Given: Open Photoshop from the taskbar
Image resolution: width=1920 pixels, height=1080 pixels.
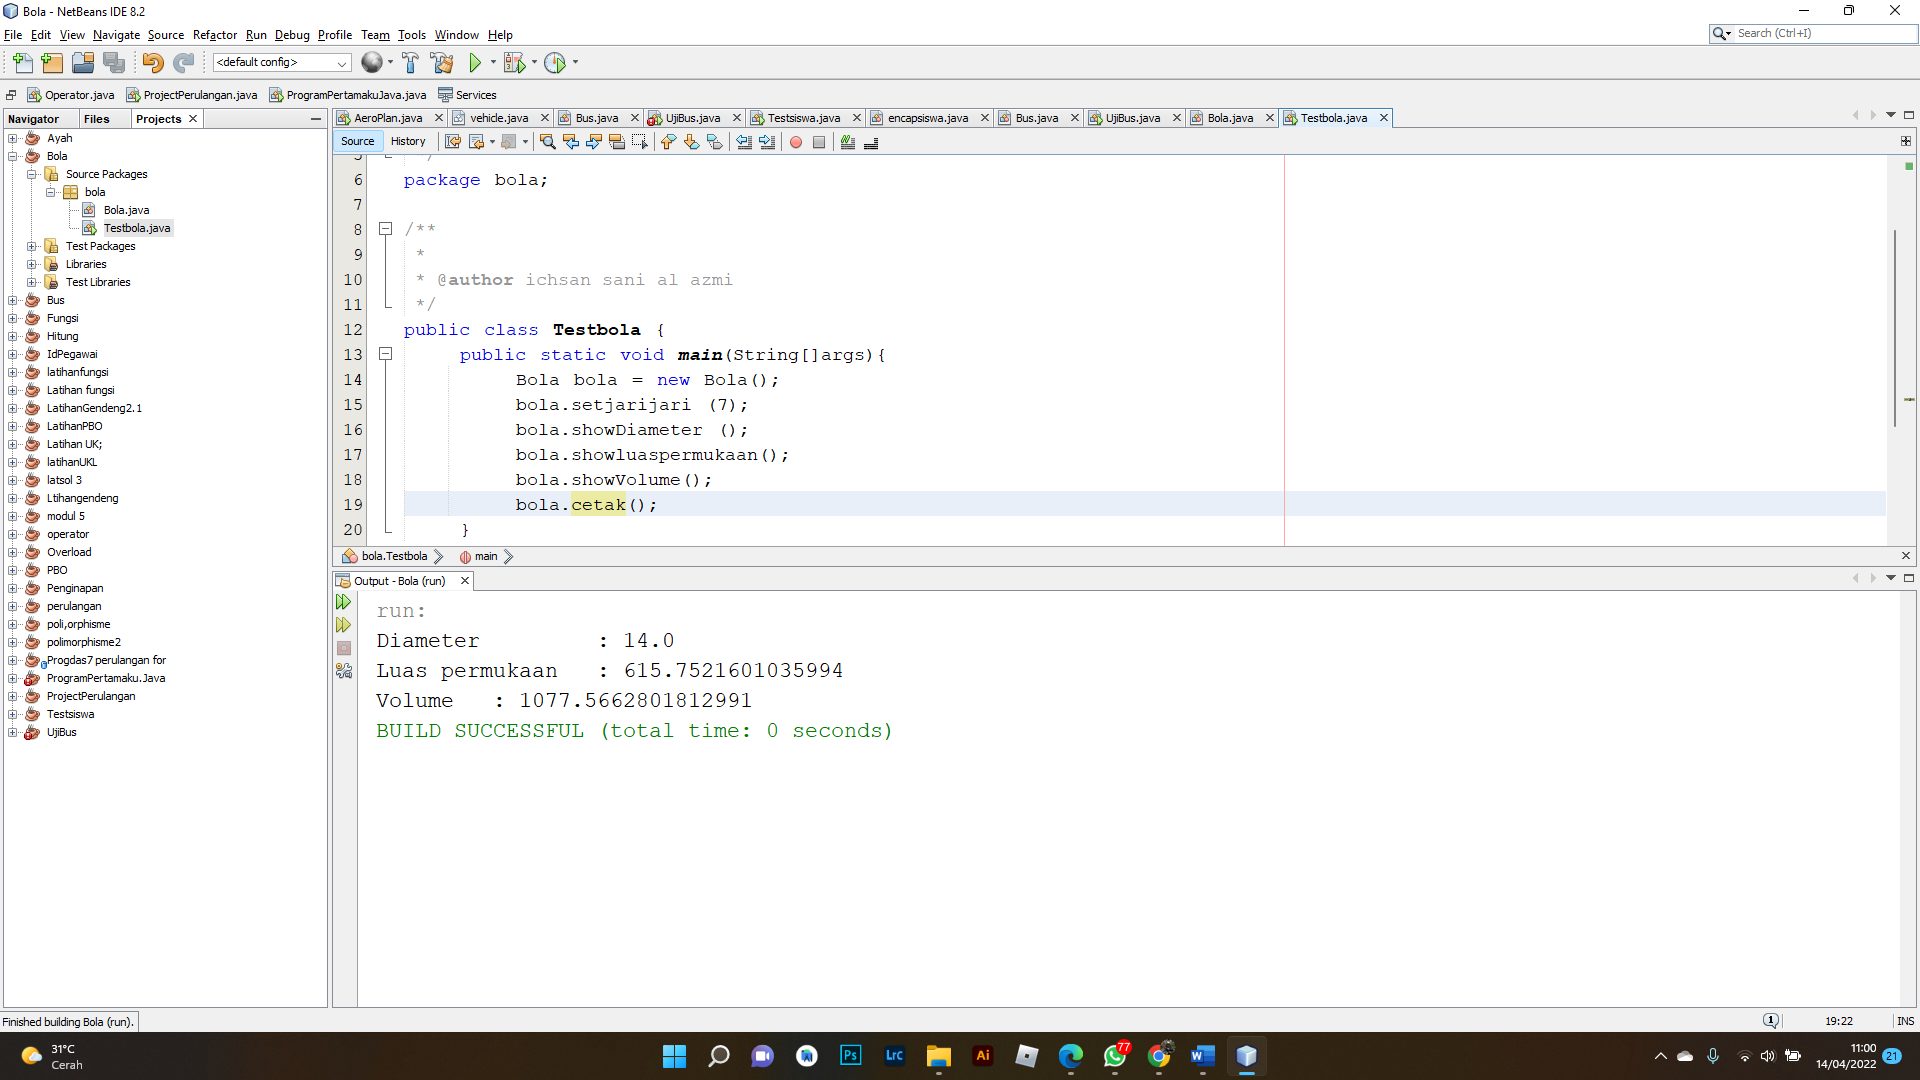Looking at the screenshot, I should pyautogui.click(x=850, y=1056).
